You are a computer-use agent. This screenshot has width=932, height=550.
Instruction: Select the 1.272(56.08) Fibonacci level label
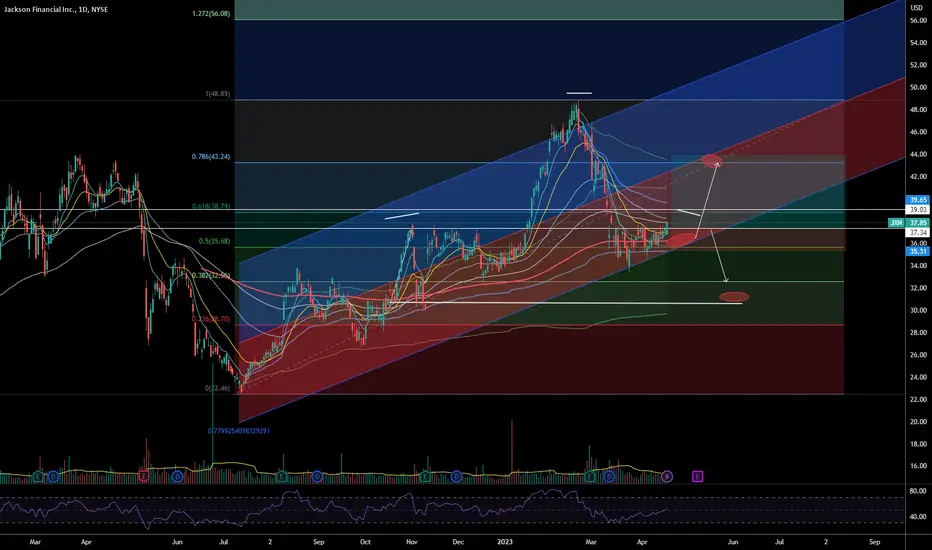pos(211,14)
